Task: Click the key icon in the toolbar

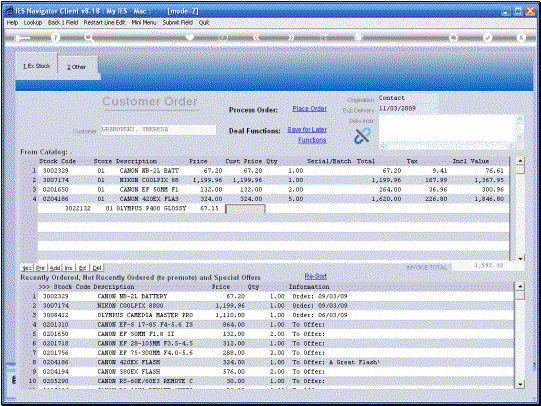Action: [x=22, y=38]
